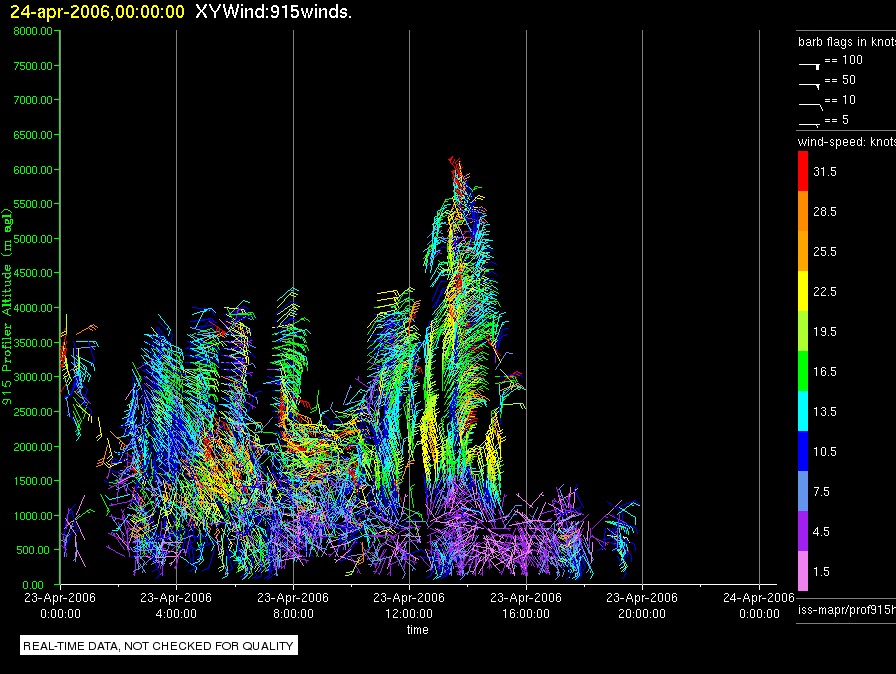Click the 'wind-speed: knots' legend heading
The image size is (896, 674).
point(847,142)
